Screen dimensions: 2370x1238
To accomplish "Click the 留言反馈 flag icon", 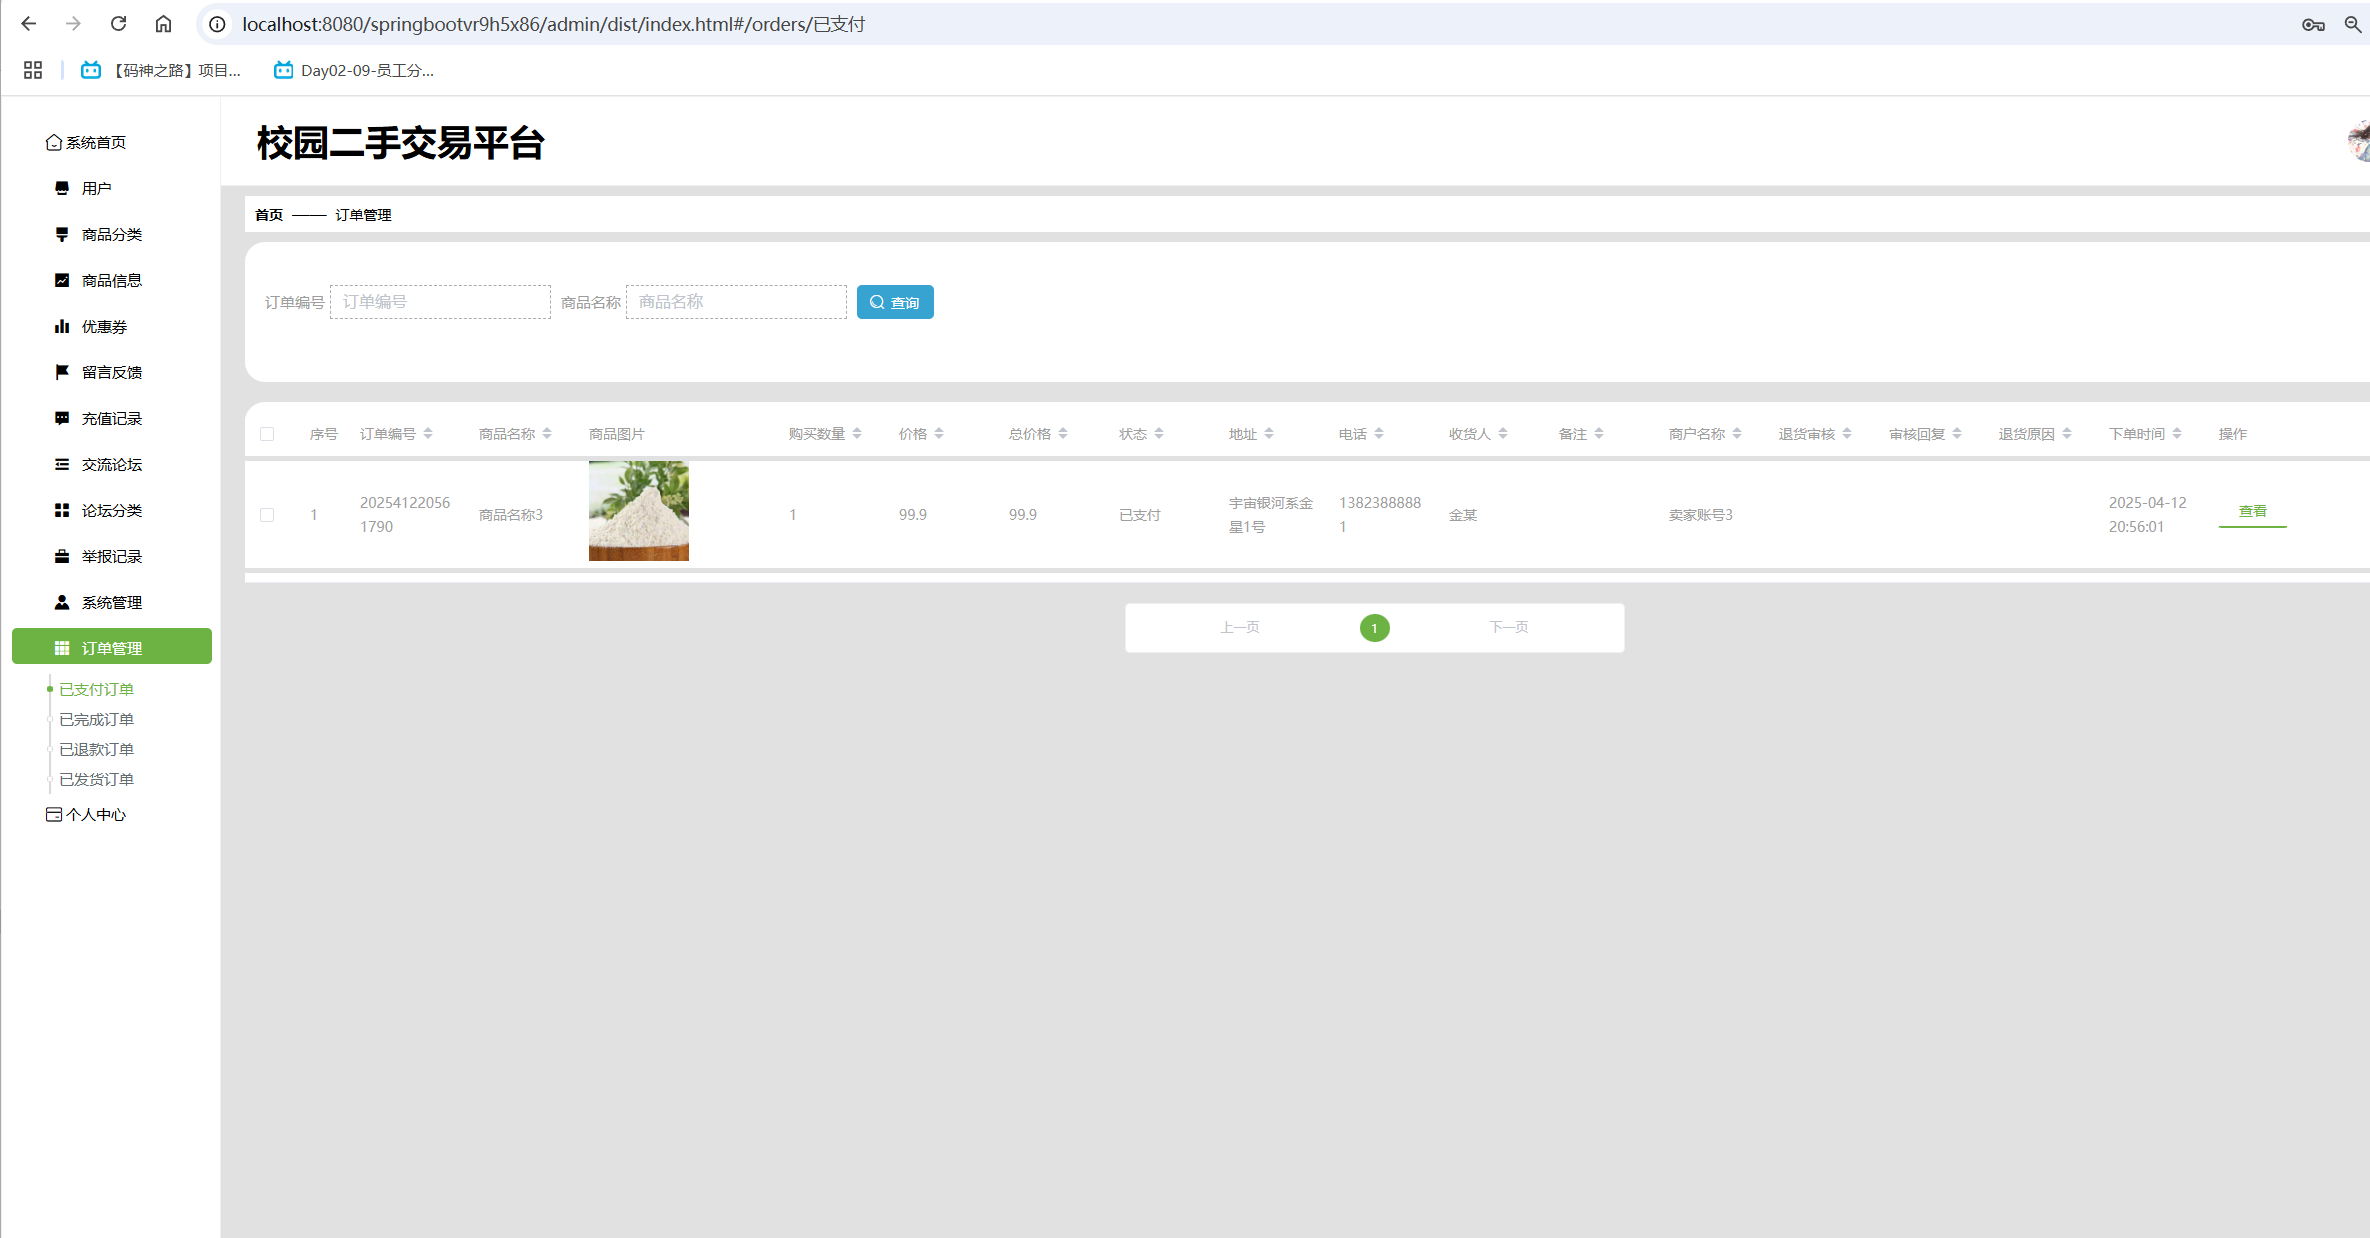I will pyautogui.click(x=62, y=372).
